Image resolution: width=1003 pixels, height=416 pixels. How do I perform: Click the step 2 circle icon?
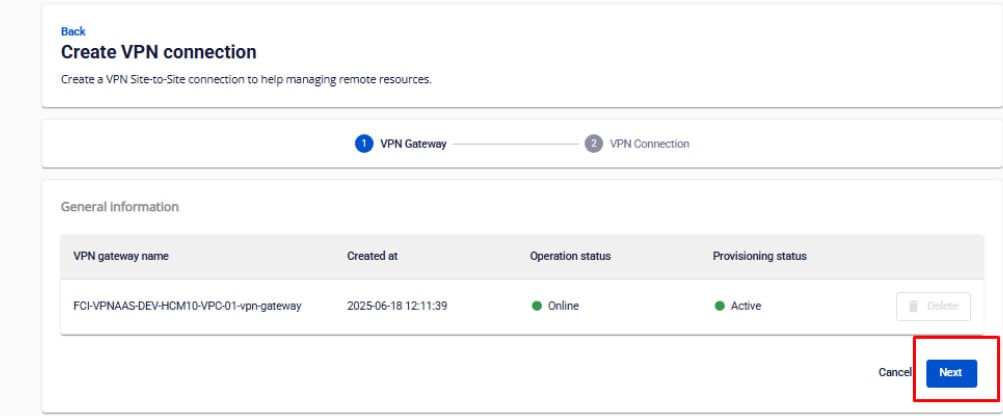coord(594,143)
